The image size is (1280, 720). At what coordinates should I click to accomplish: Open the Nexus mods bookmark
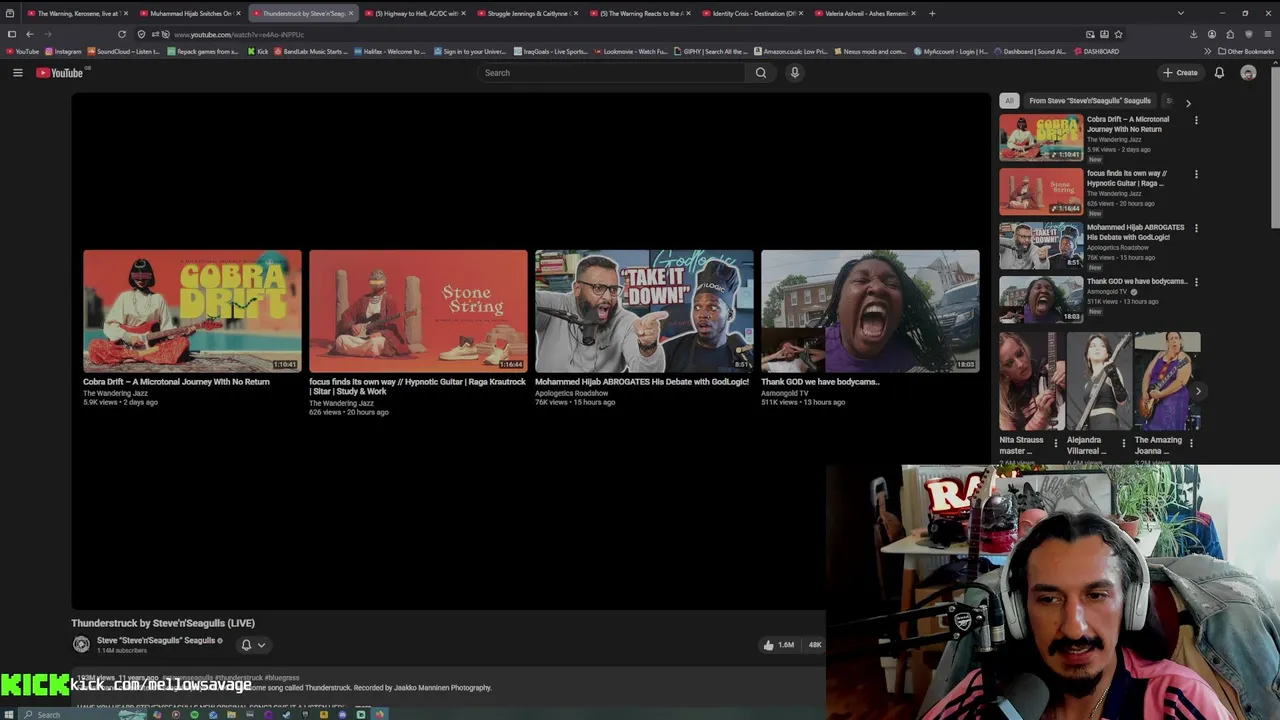870,51
